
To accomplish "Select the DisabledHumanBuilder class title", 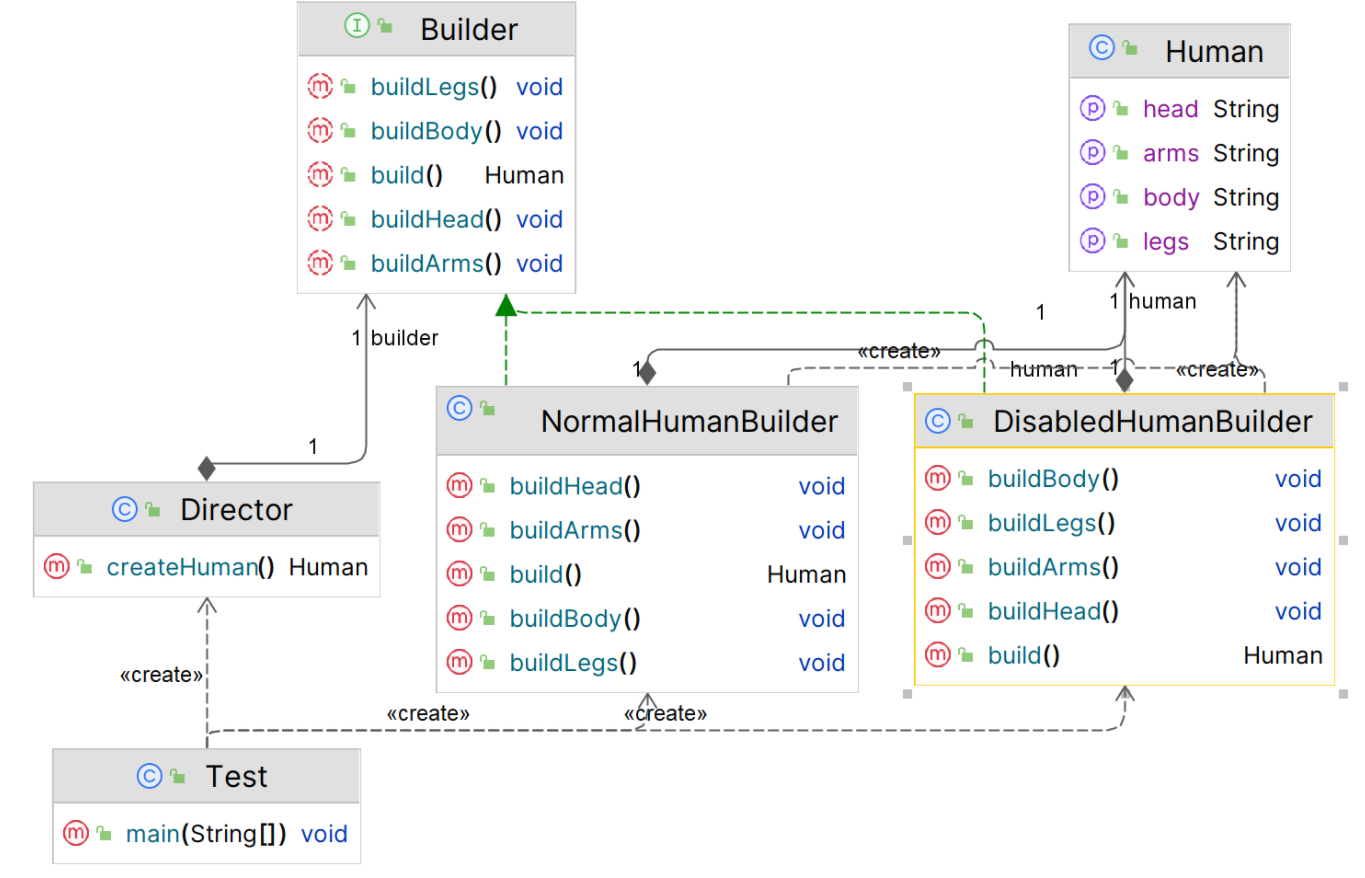I will [x=1151, y=422].
